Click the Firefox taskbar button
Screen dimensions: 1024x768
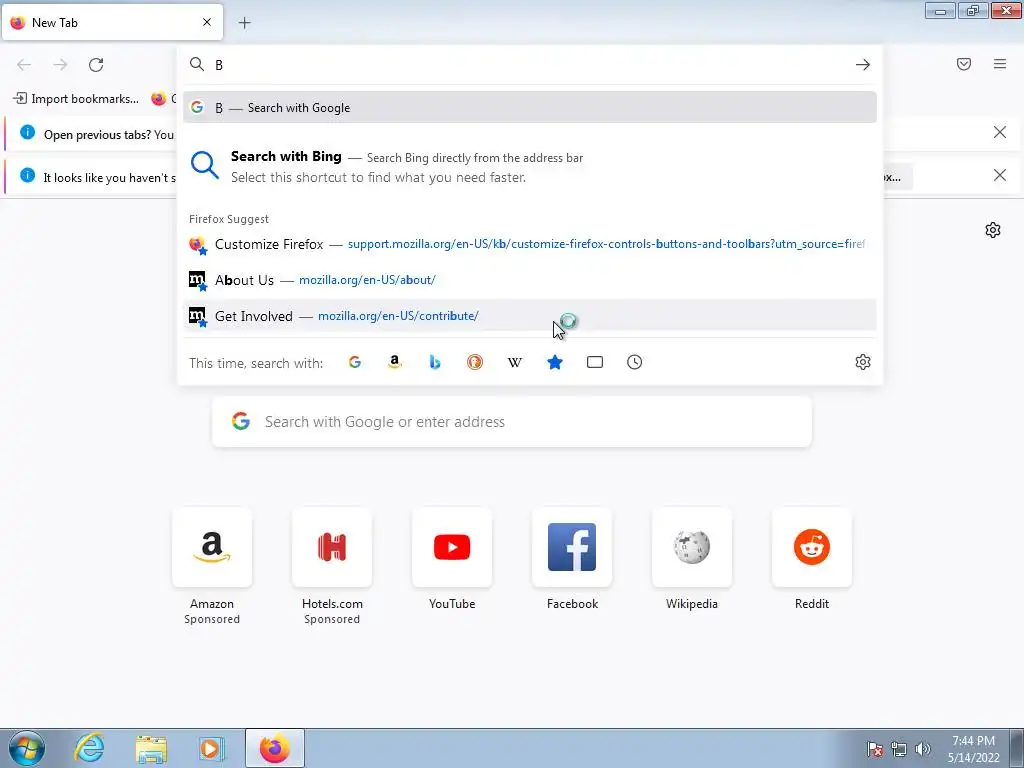[x=275, y=748]
